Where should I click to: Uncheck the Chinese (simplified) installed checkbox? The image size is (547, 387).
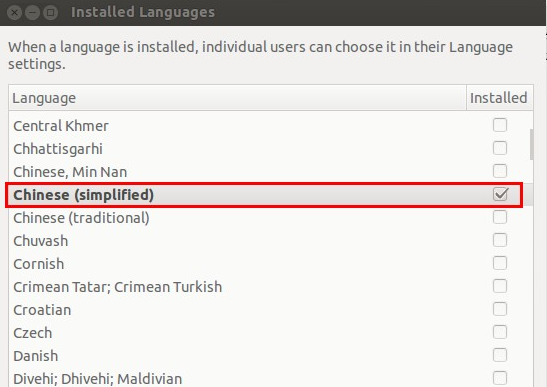coord(501,194)
